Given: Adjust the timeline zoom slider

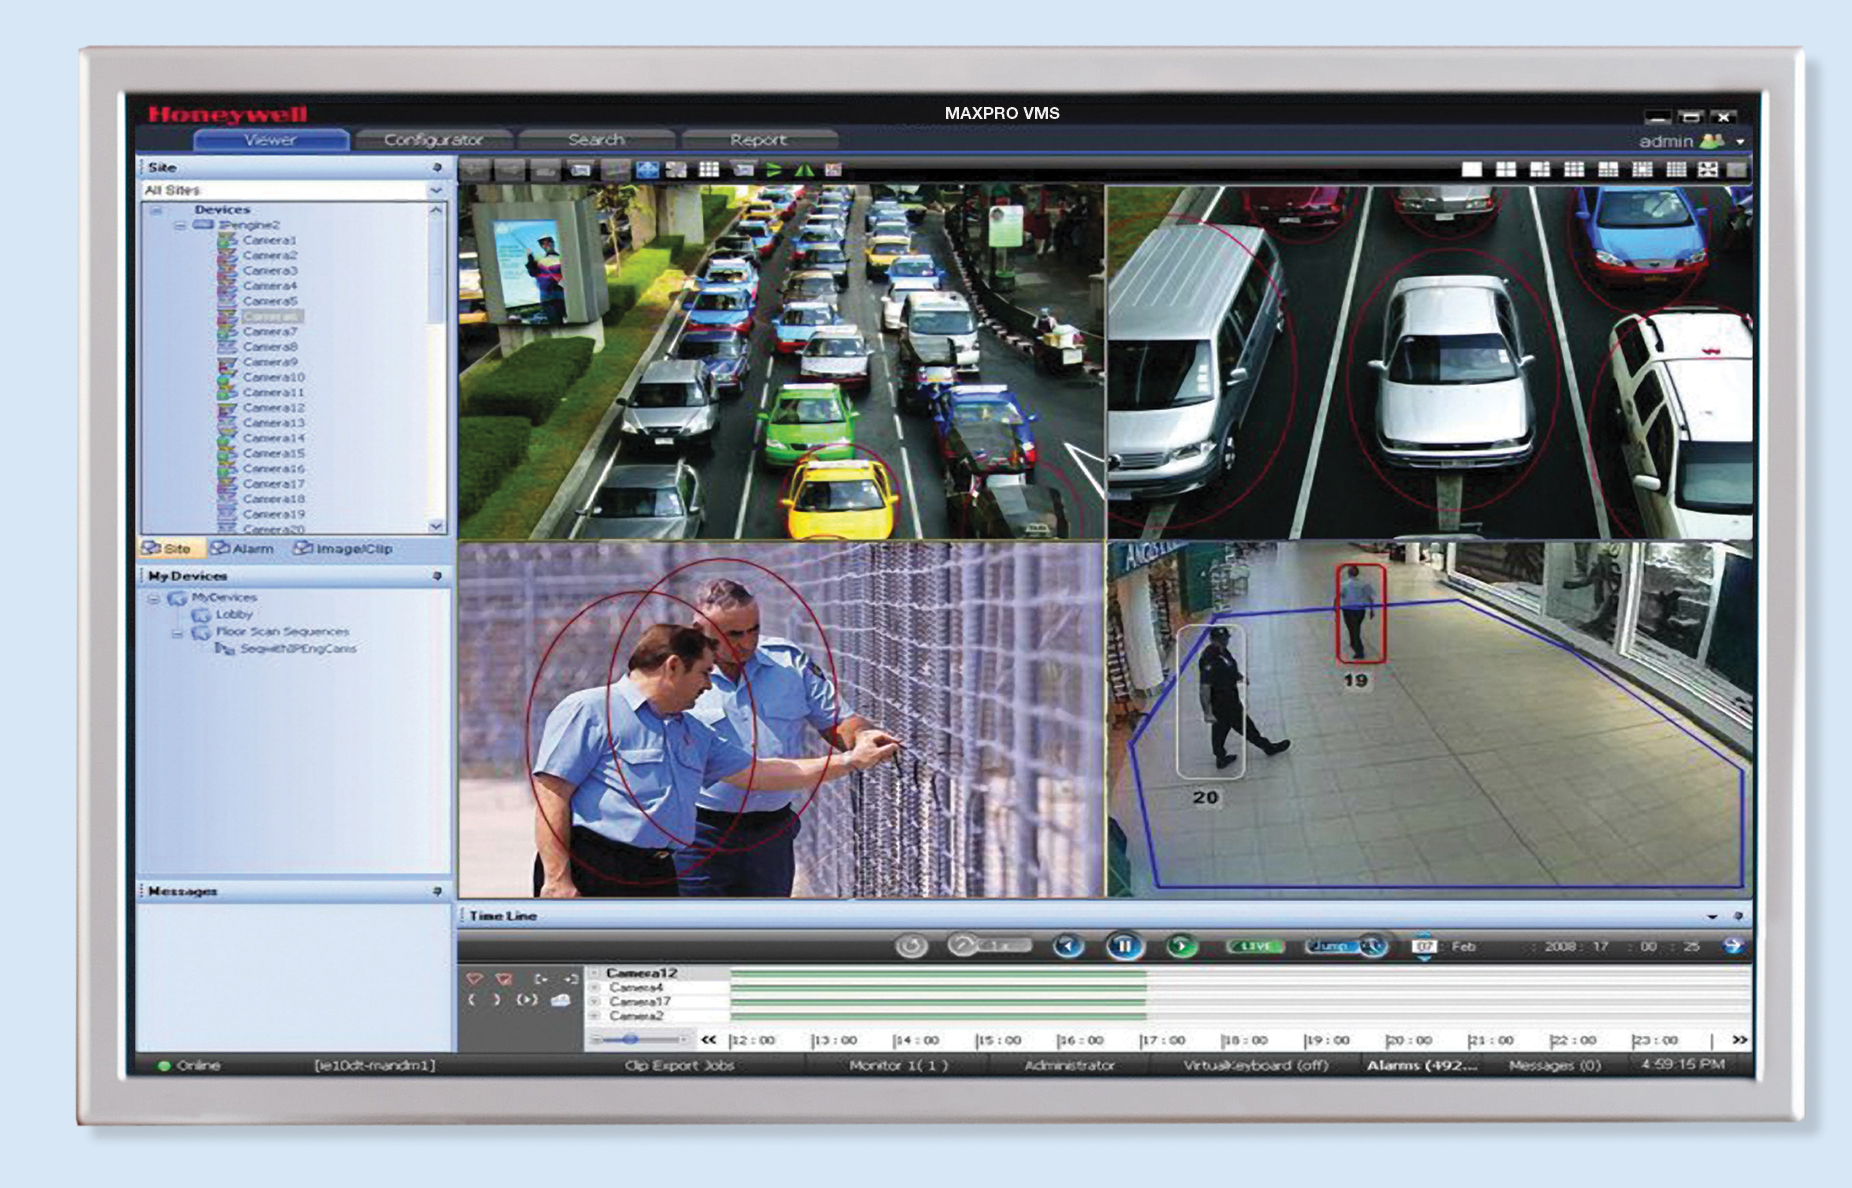Looking at the screenshot, I should pos(632,1039).
